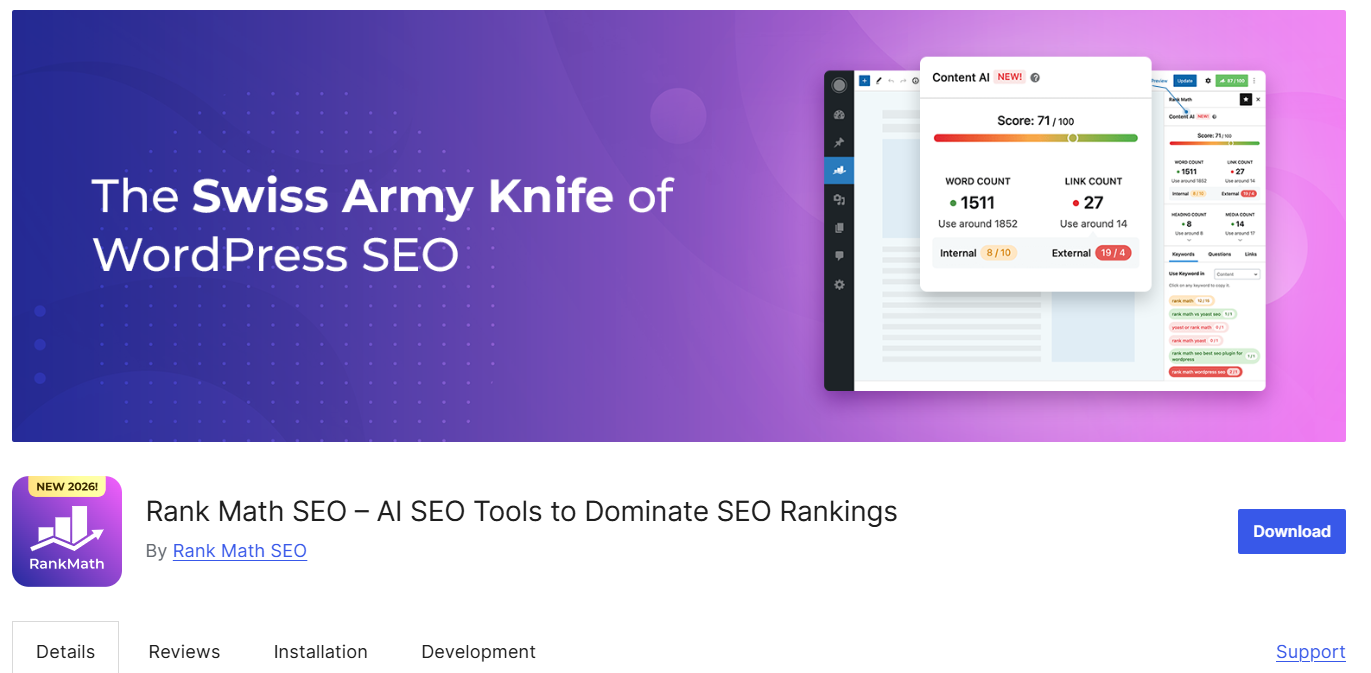Expand the Heading Count chevron
Screen dimensions: 1371x673
coord(1188,239)
